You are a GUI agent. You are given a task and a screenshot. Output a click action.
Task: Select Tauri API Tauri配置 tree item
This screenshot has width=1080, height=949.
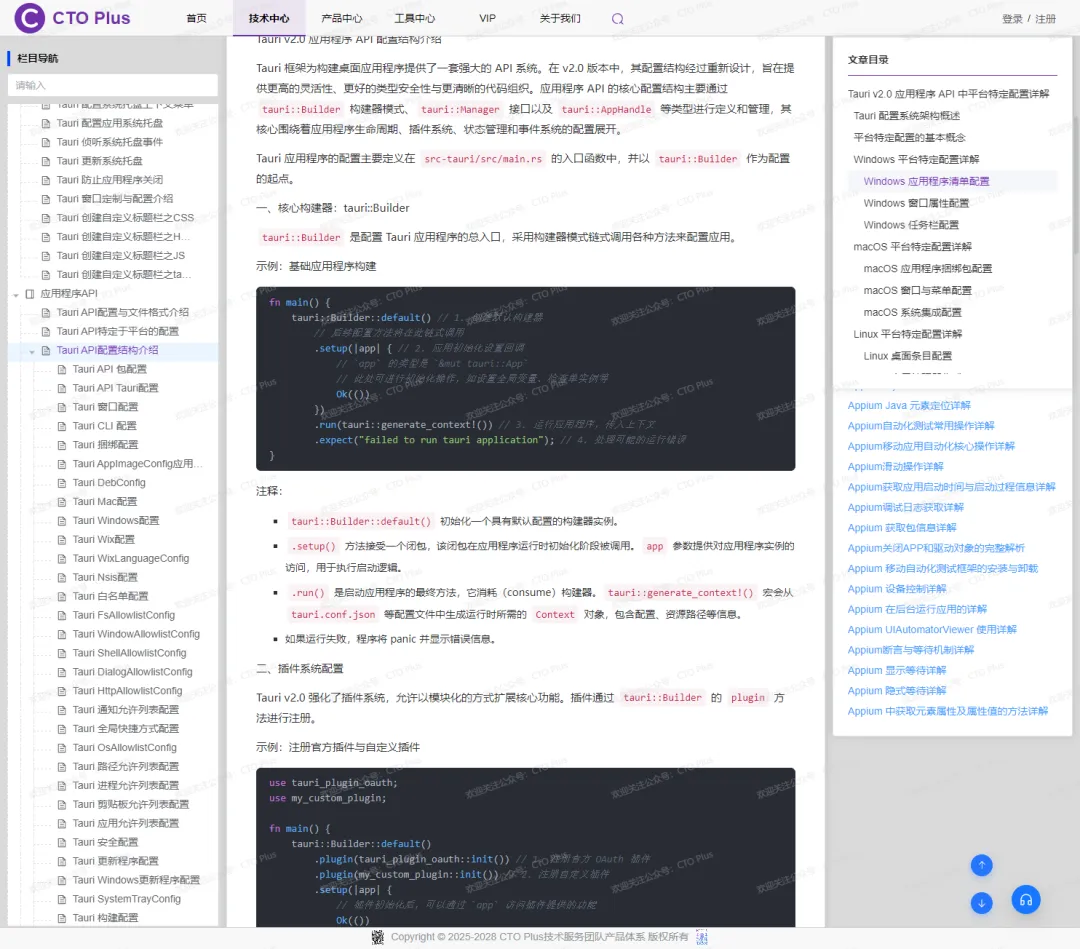[116, 388]
